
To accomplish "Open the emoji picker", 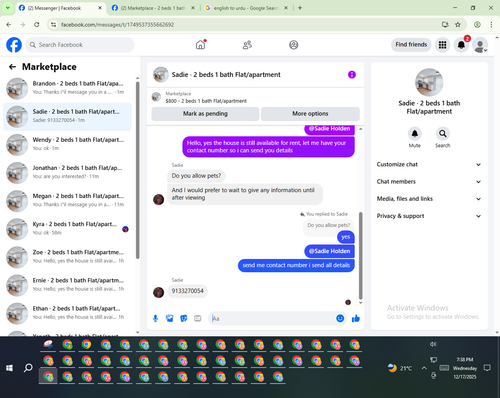I will pos(340,318).
